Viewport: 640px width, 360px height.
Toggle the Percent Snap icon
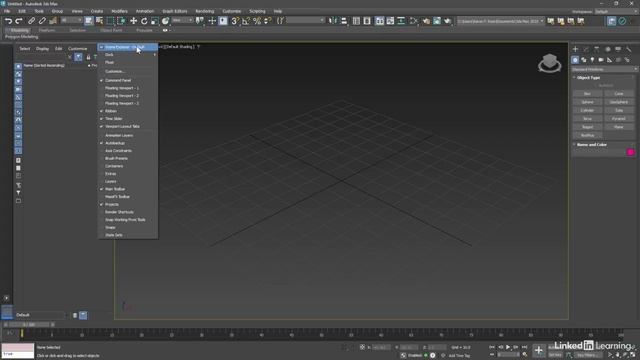point(257,21)
